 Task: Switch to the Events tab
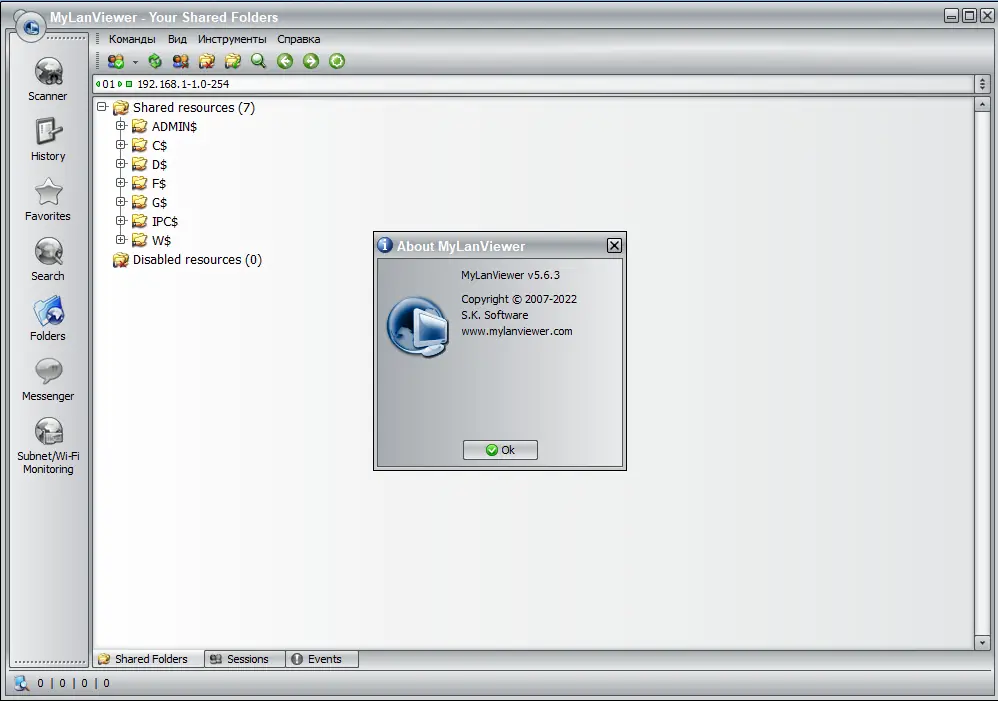pyautogui.click(x=322, y=659)
